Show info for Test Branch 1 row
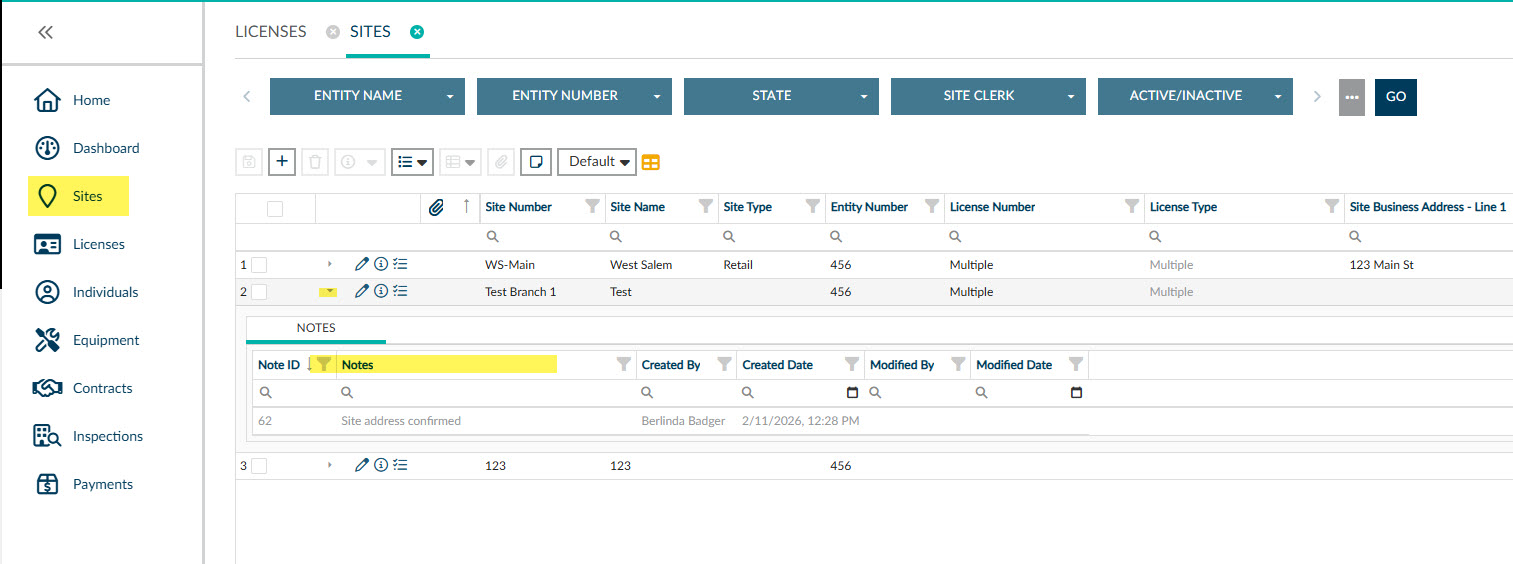Screen dimensions: 1513x564 point(381,291)
